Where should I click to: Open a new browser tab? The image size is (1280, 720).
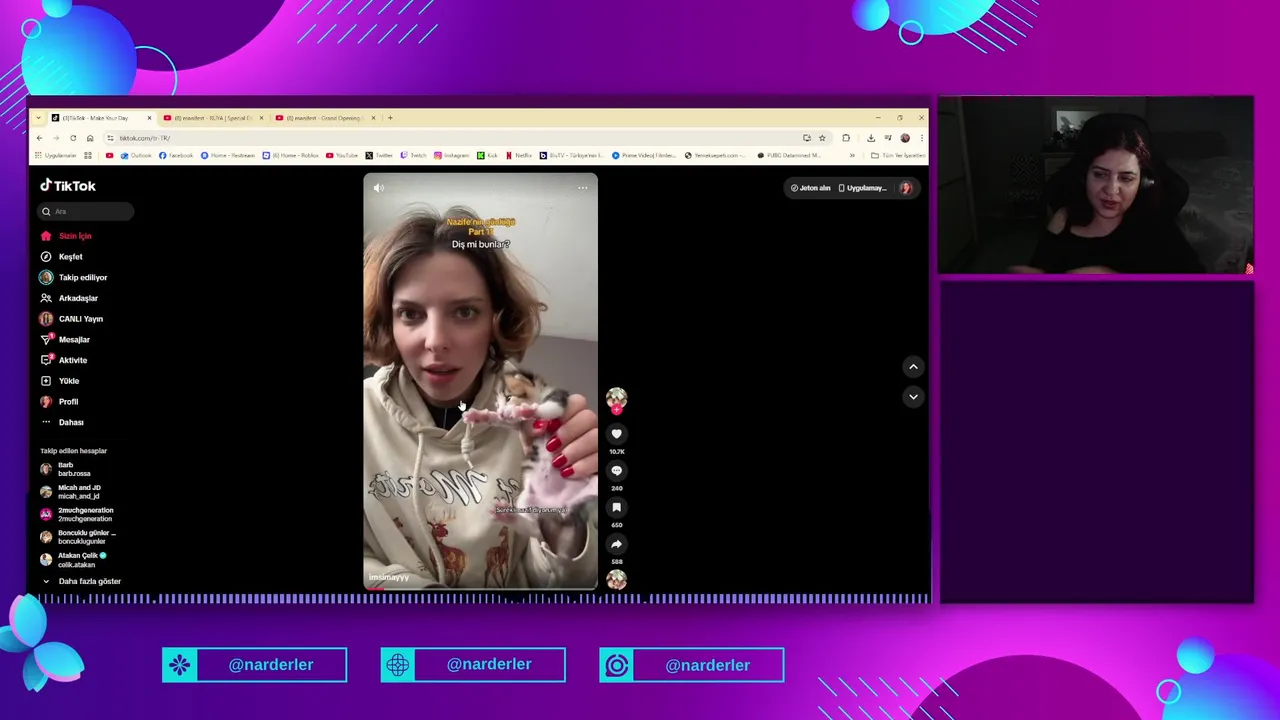390,118
